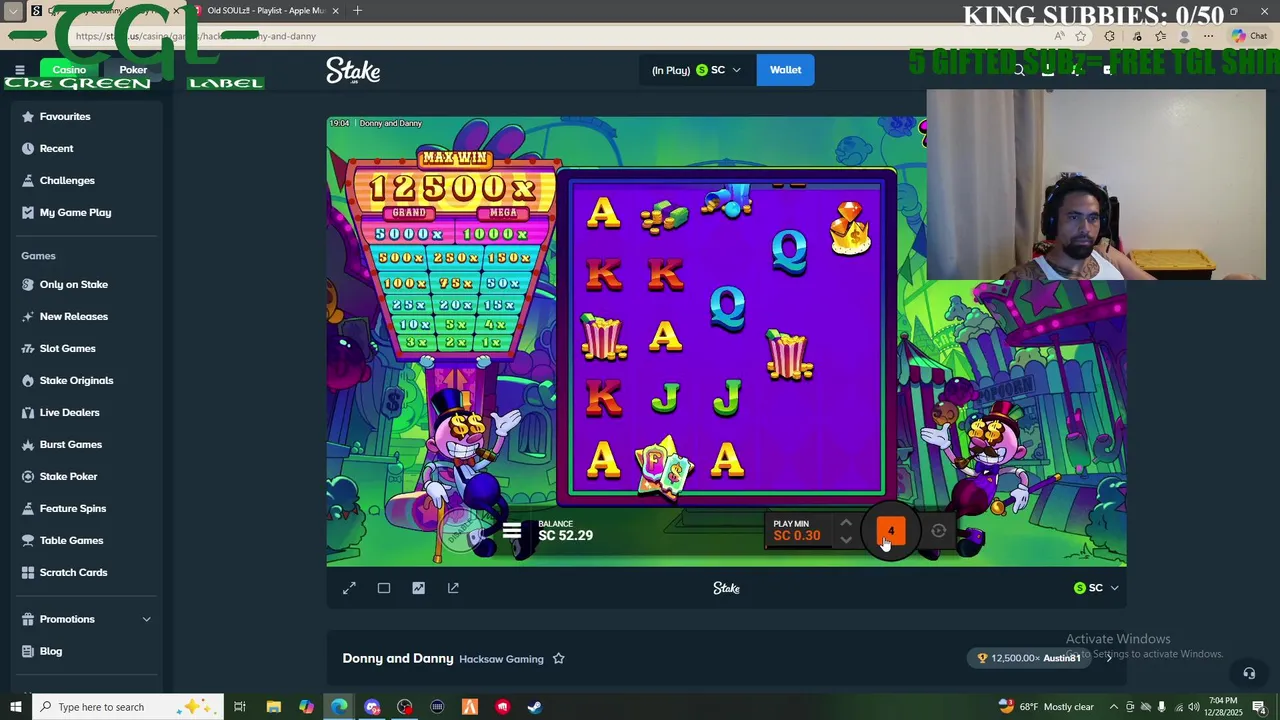Decrease the play amount arrow

pyautogui.click(x=846, y=540)
